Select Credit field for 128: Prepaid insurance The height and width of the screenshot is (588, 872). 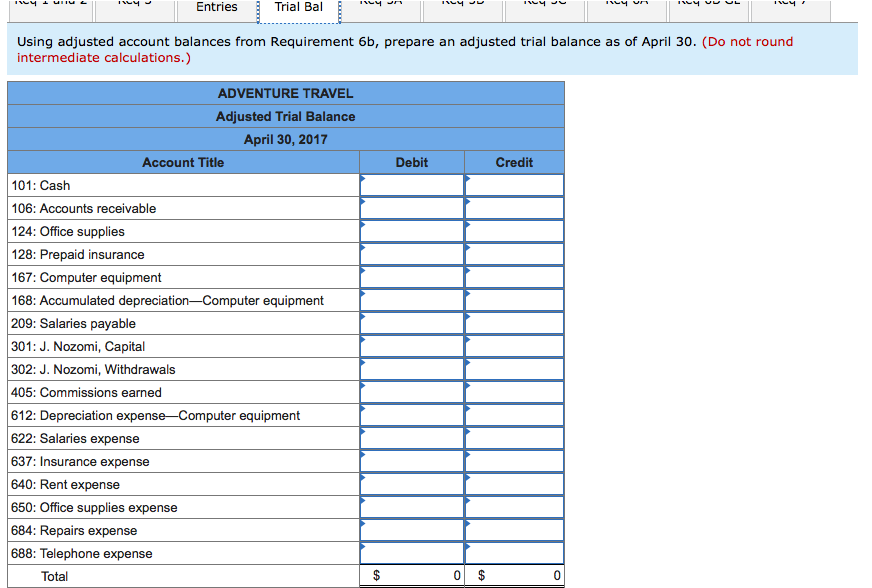514,254
